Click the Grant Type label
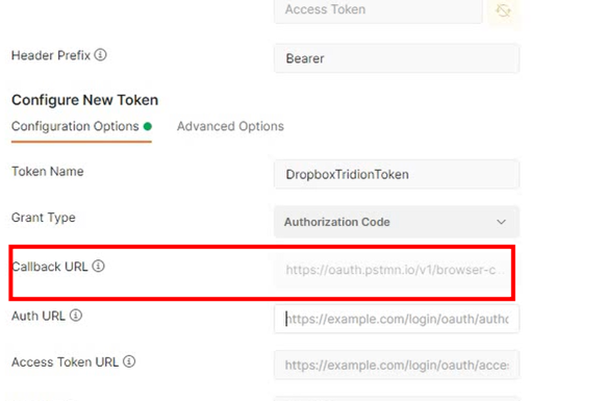Screen dimensions: 606x401 (x=43, y=217)
